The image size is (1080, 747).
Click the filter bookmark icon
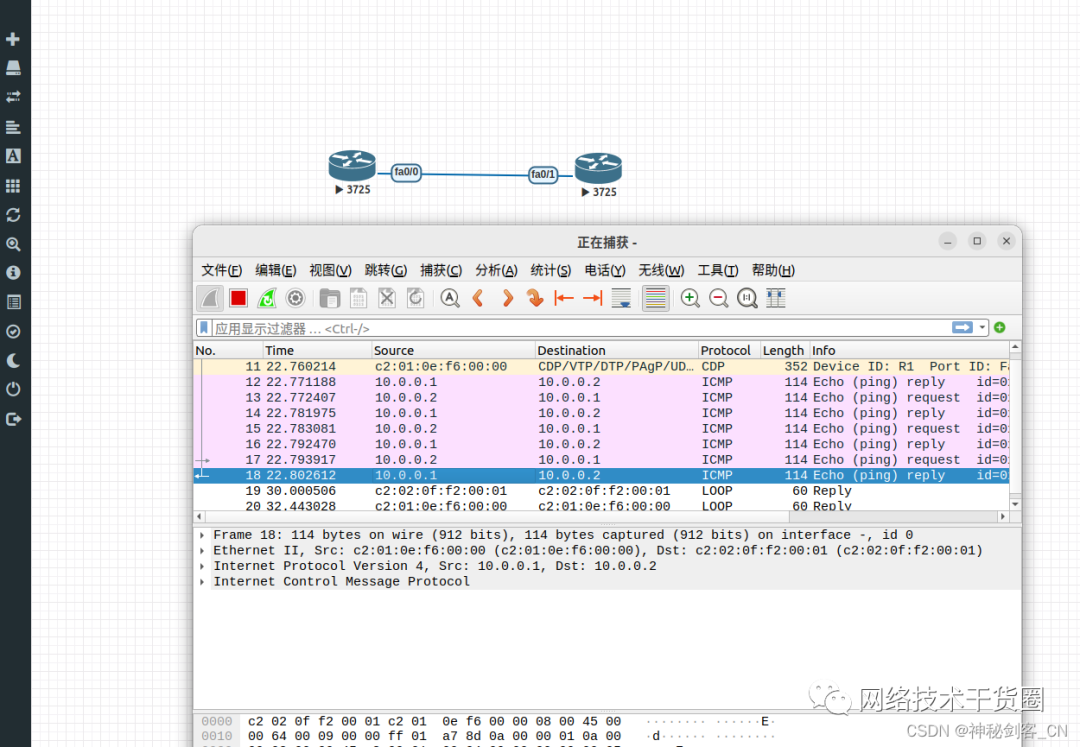pos(204,328)
